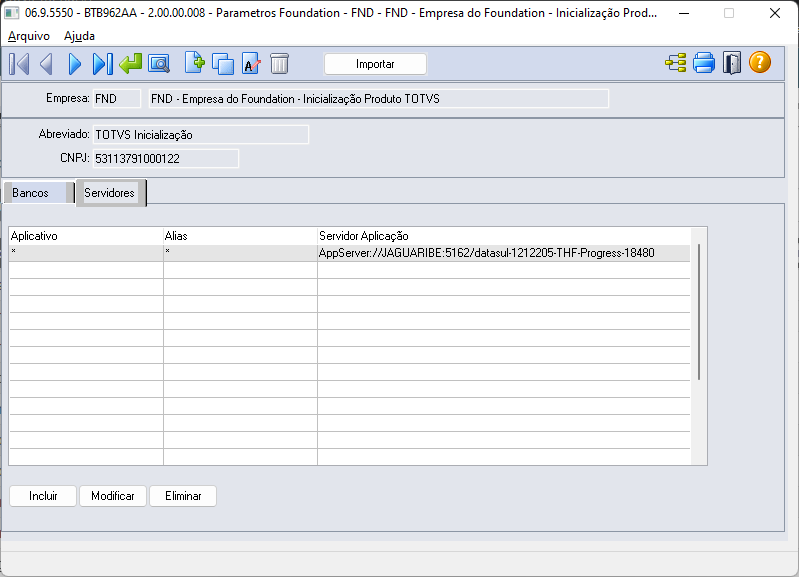This screenshot has height=577, width=799.
Task: Open the Ajuda menu
Action: (x=79, y=36)
